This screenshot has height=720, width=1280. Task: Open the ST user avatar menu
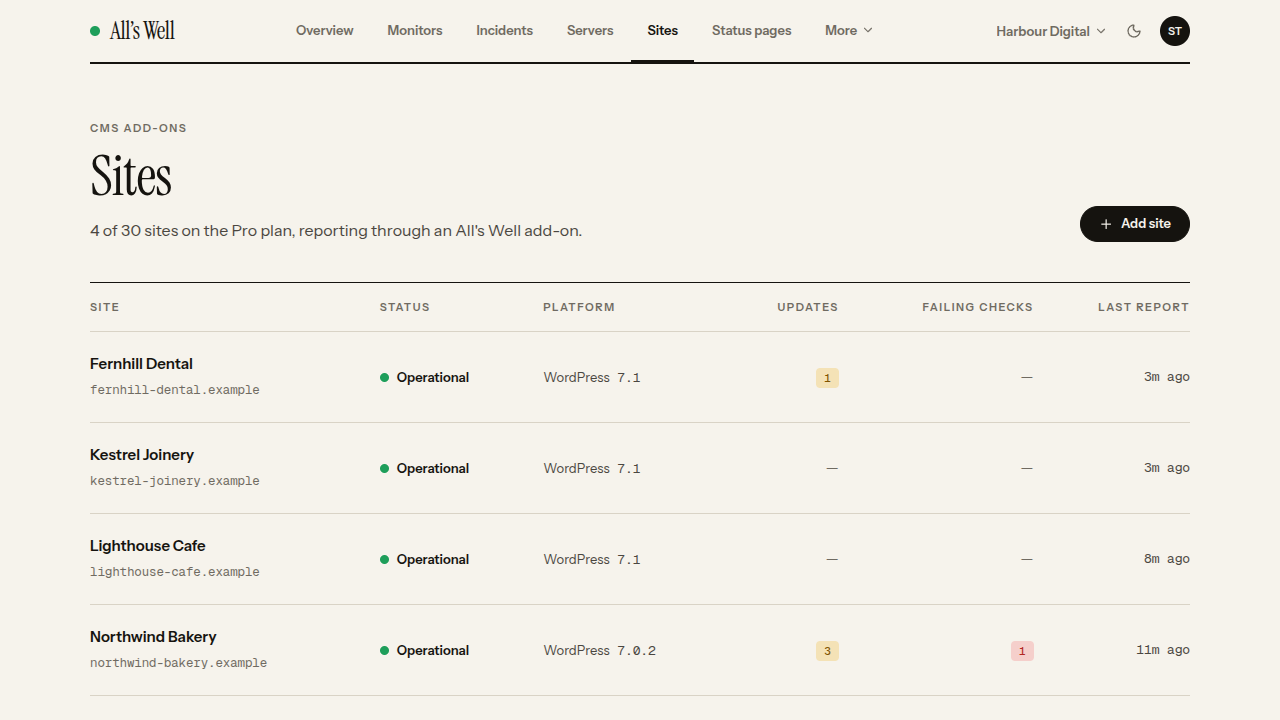click(x=1175, y=31)
